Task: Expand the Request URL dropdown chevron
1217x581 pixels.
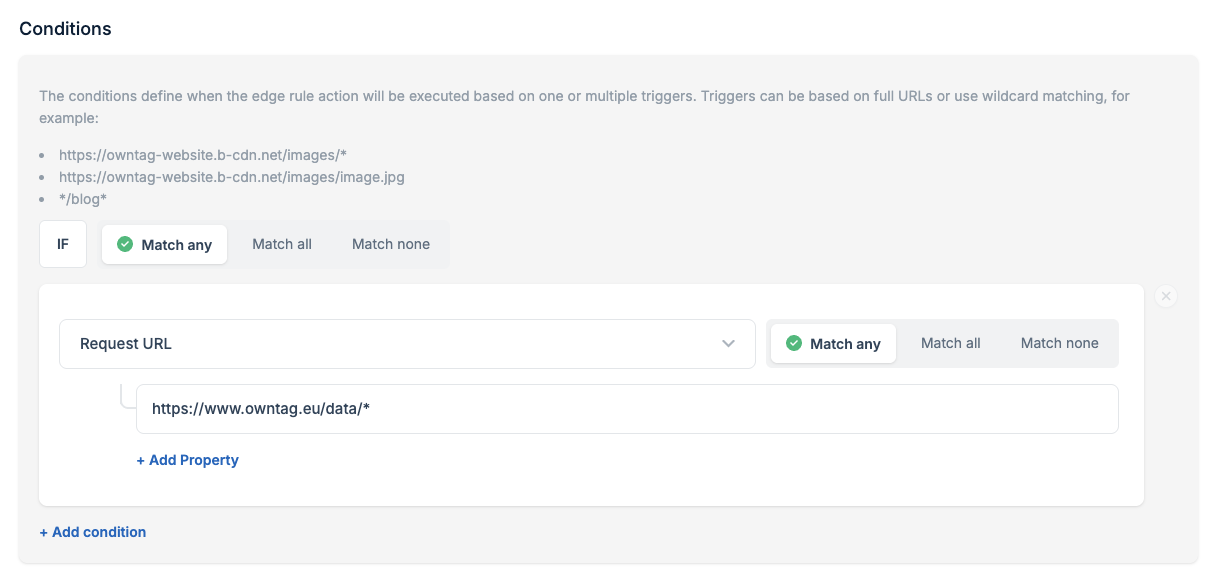Action: pos(728,344)
